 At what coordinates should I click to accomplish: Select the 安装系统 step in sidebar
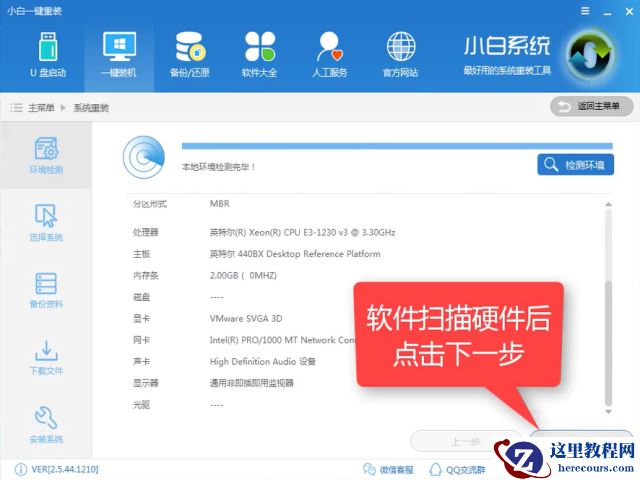pos(46,425)
